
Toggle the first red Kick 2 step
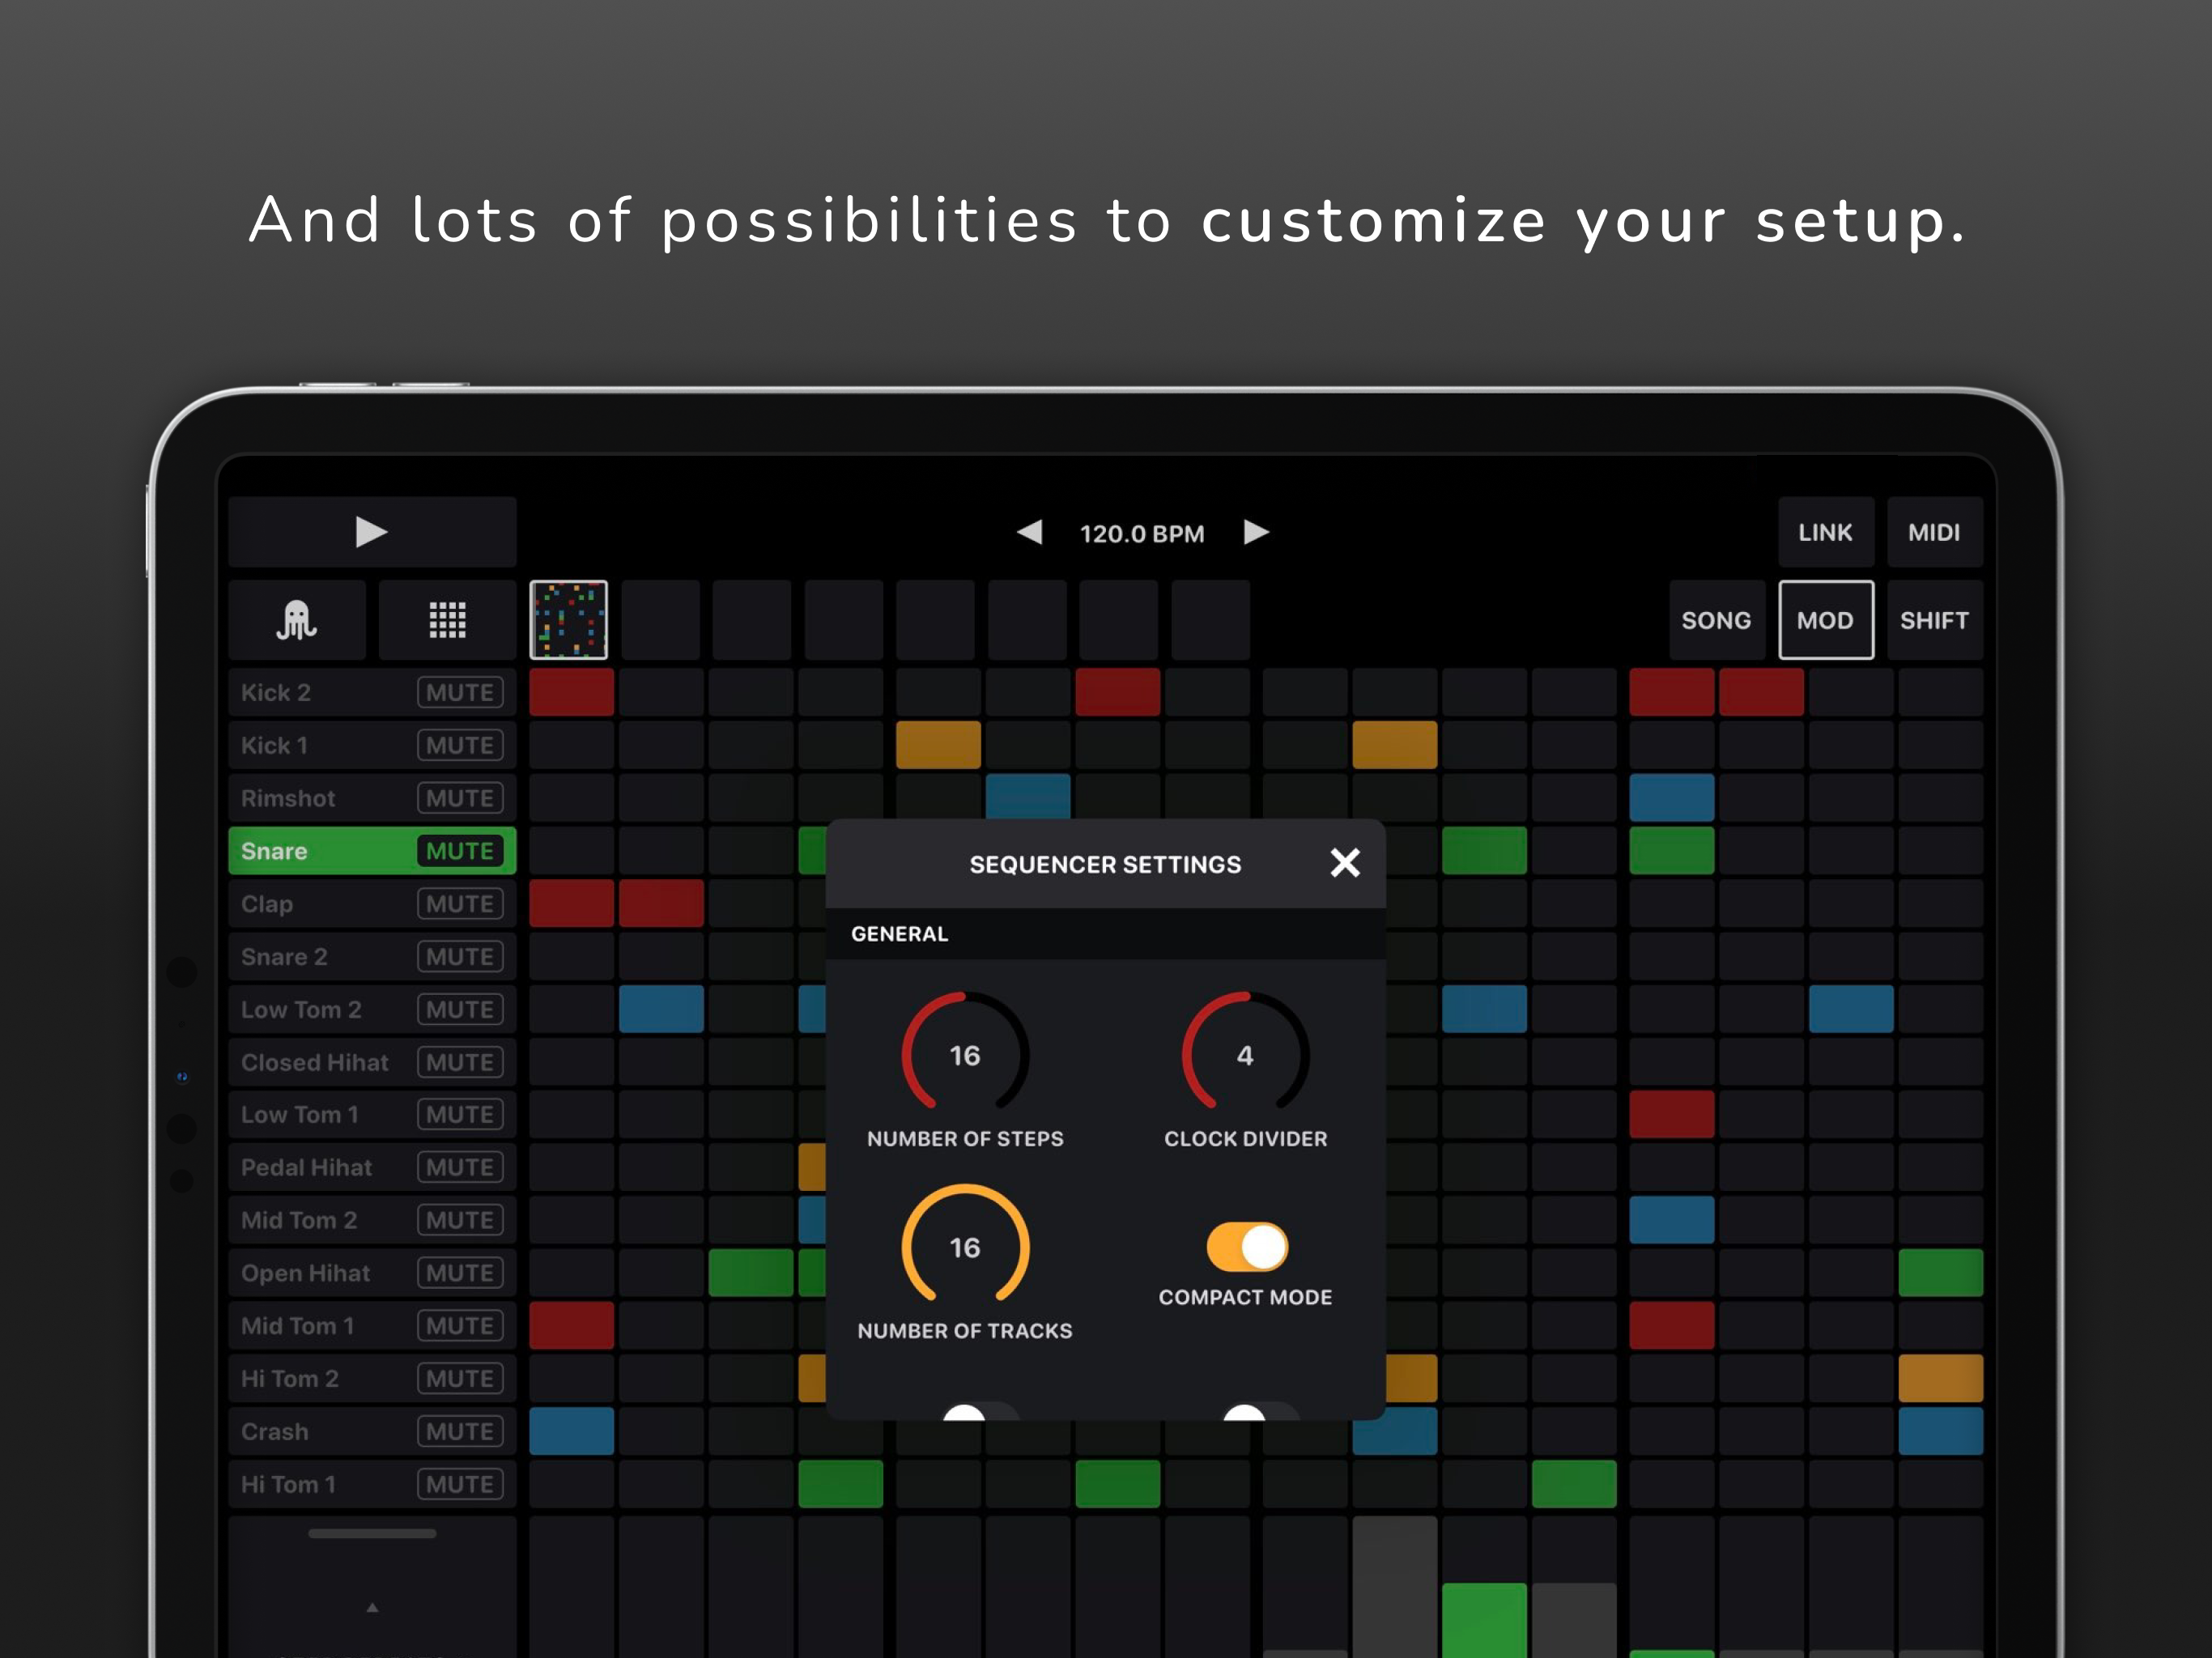571,692
